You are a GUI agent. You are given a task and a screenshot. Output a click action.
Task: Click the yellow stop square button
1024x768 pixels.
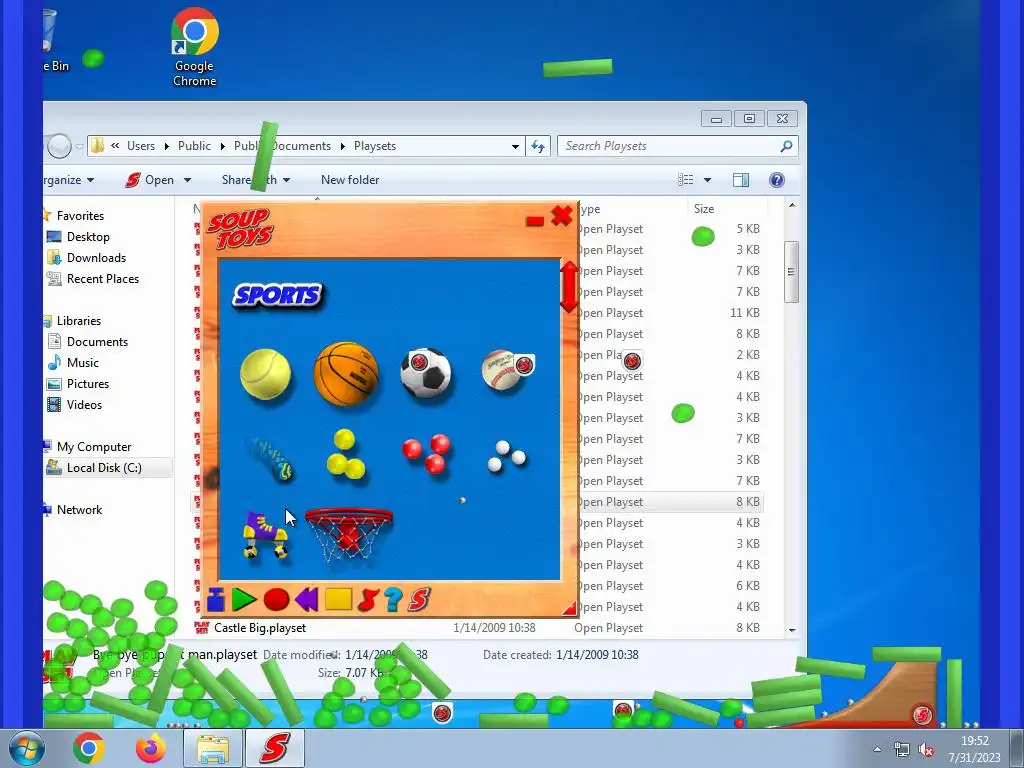click(x=338, y=599)
